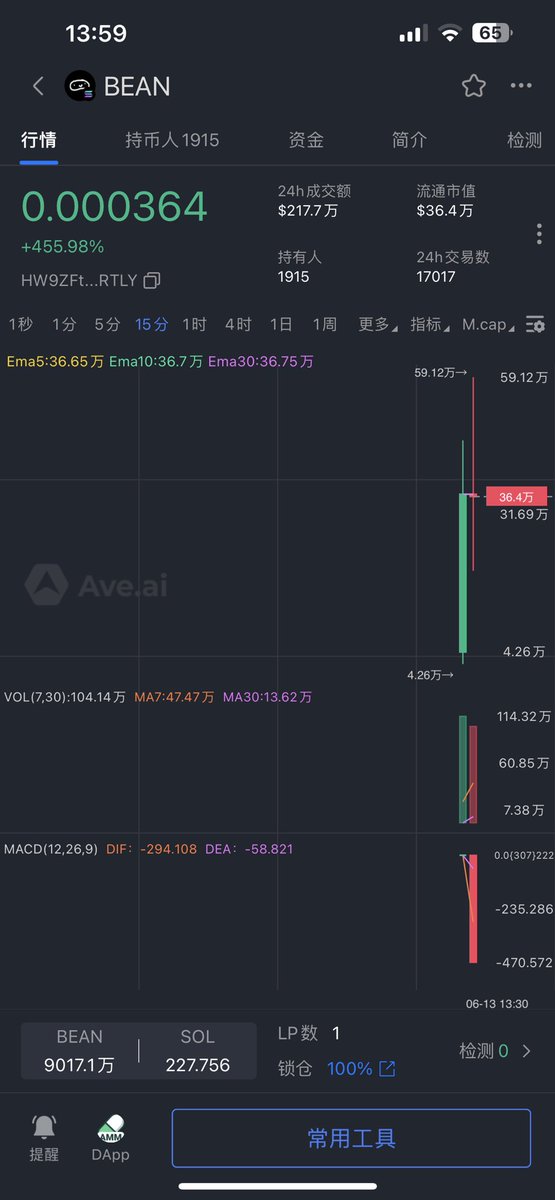Open the AMM DApp icon

click(x=111, y=1129)
